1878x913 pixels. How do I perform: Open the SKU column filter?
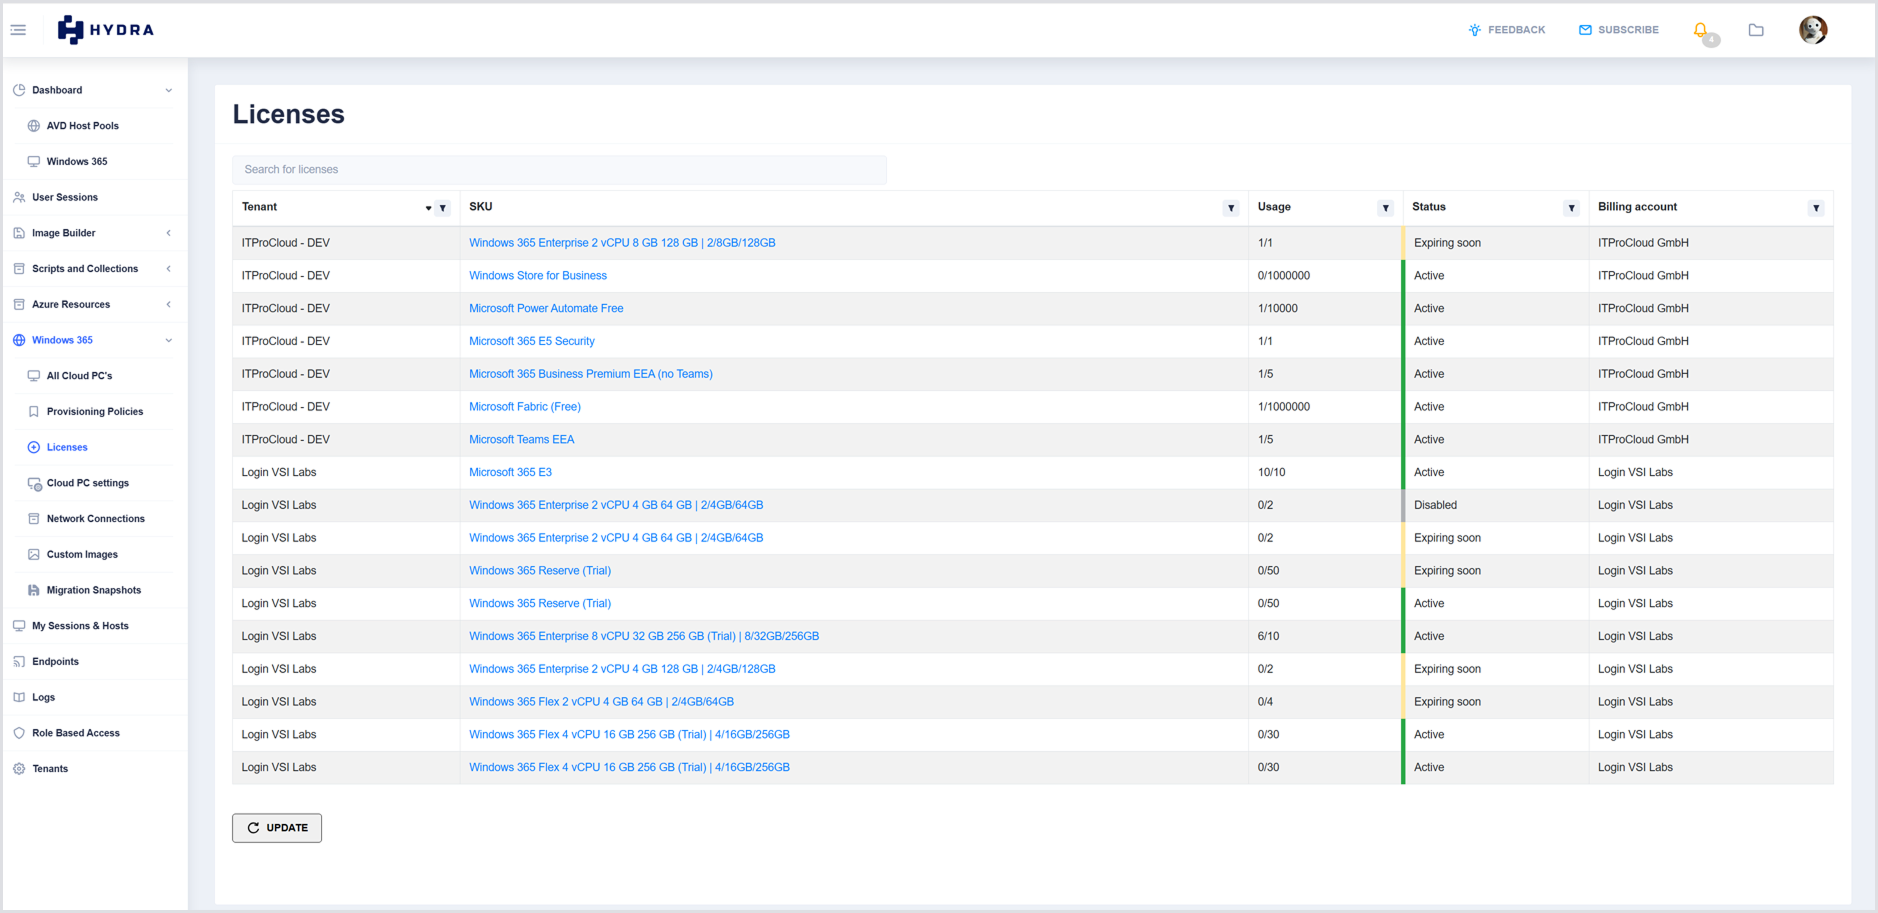pos(1231,208)
